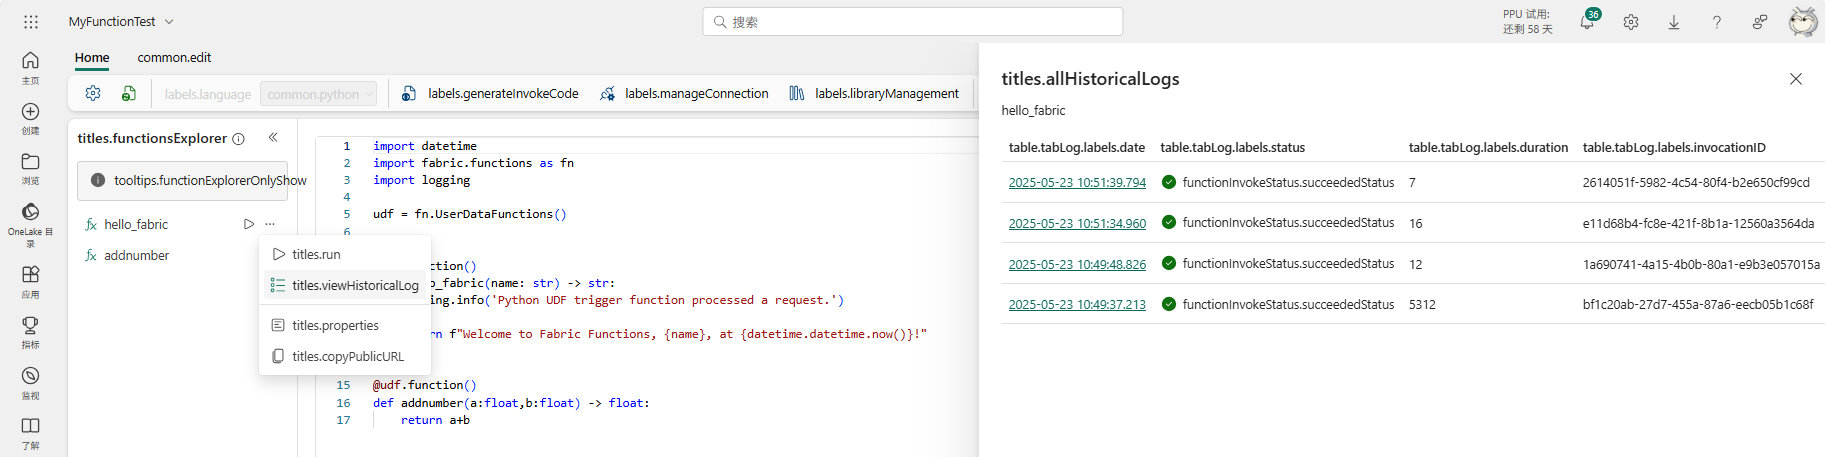The width and height of the screenshot is (1825, 457).
Task: Open the user profile avatar
Action: [1803, 22]
